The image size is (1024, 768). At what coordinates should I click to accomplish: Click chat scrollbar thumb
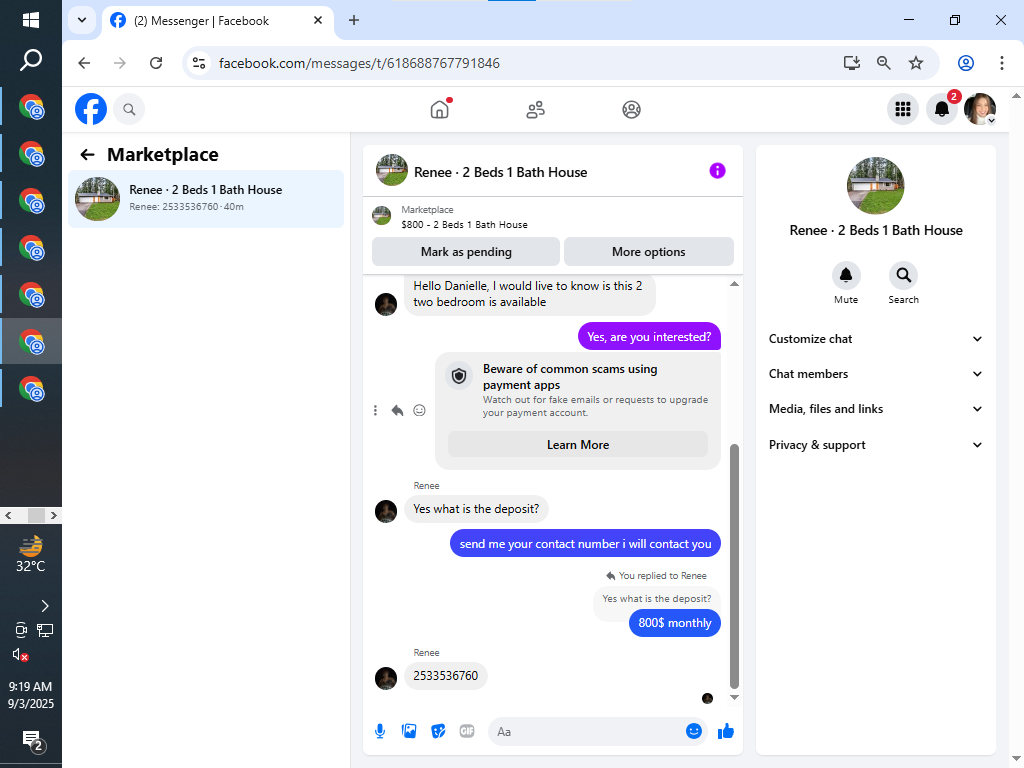[734, 566]
